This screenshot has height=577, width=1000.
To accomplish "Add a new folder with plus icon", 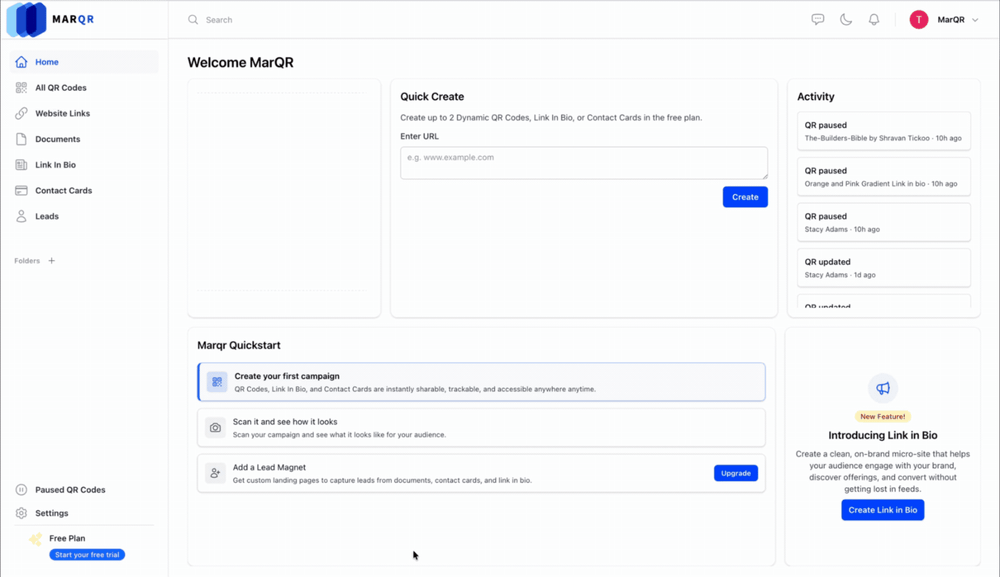I will click(52, 261).
